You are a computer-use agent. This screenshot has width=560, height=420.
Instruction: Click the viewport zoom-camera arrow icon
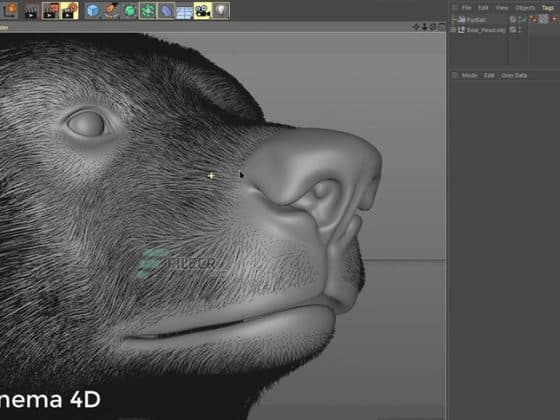click(x=424, y=27)
